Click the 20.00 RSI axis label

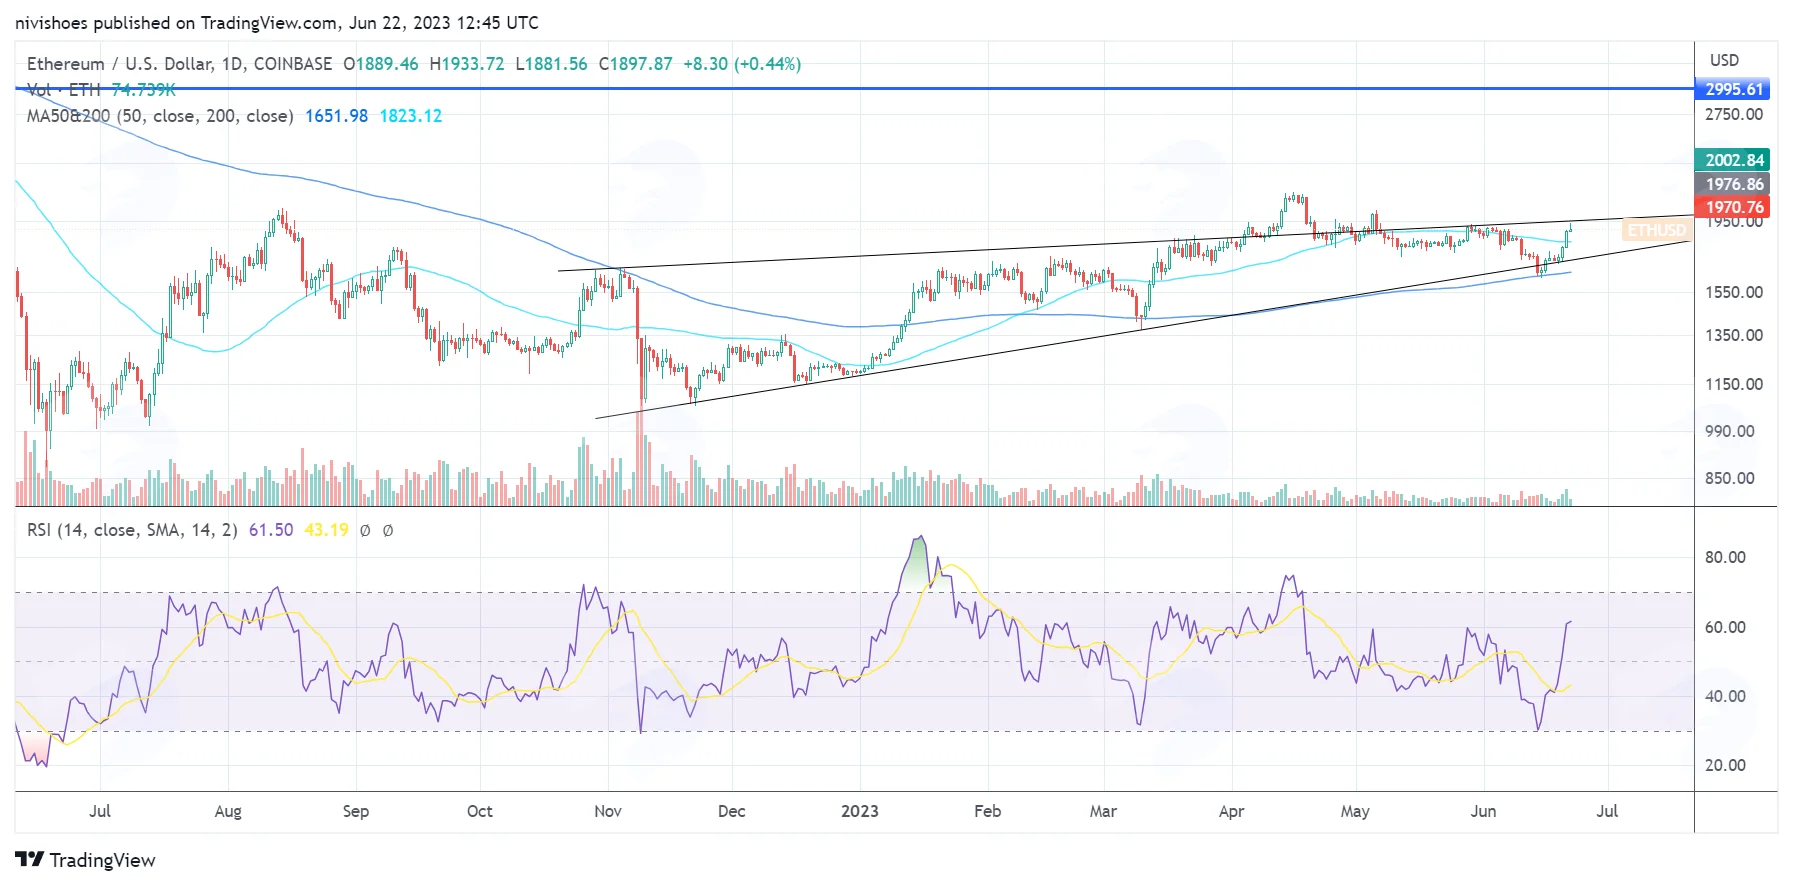[1725, 765]
